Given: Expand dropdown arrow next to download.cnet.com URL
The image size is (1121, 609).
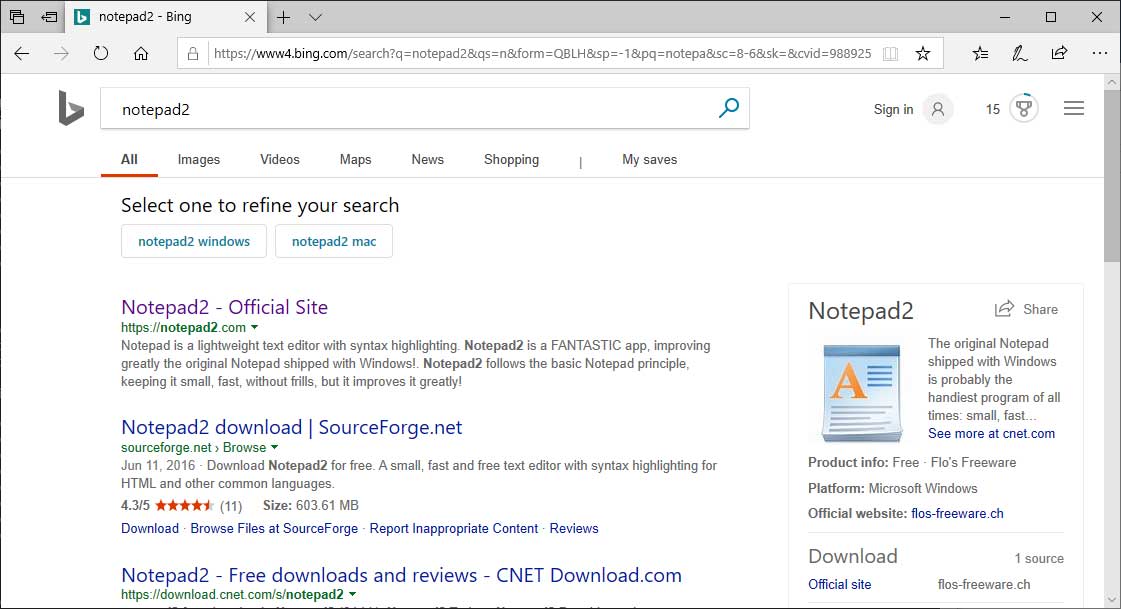Looking at the screenshot, I should click(352, 595).
